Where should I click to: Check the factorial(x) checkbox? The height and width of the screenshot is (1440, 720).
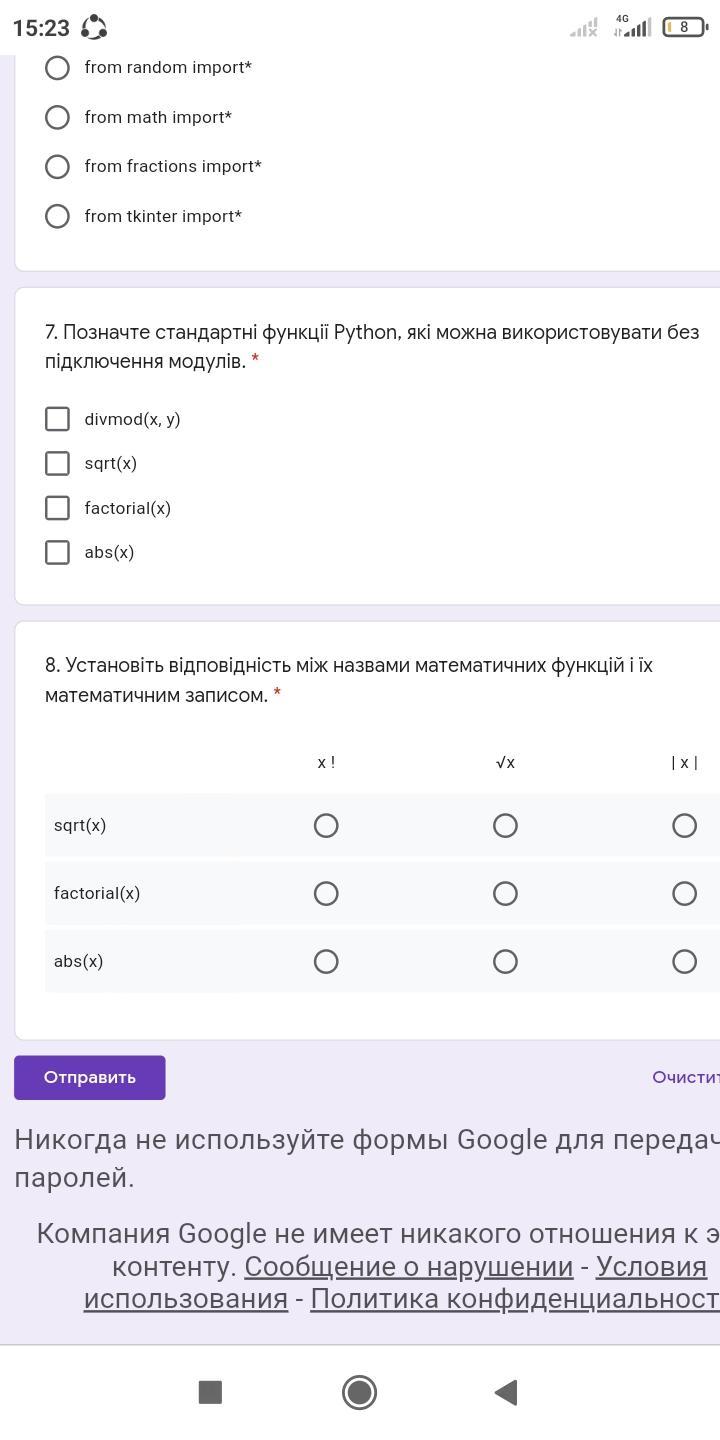(x=58, y=508)
